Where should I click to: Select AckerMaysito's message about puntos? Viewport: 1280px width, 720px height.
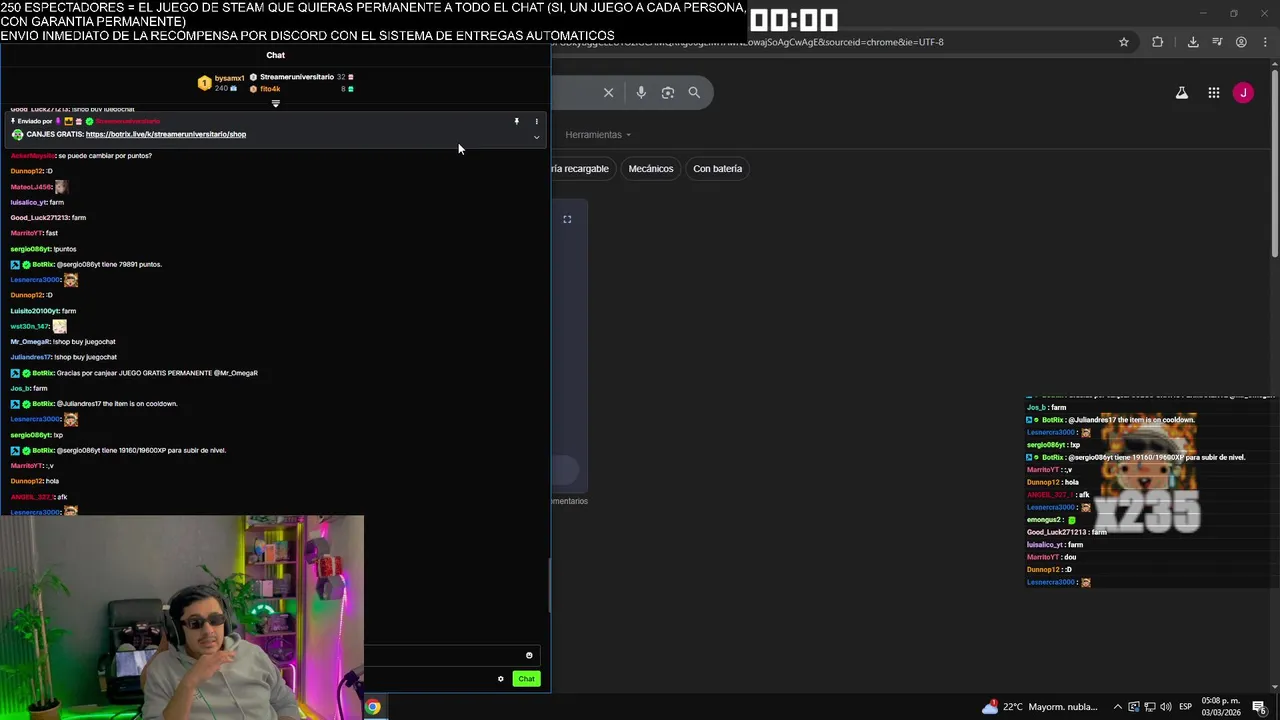[x=81, y=156]
